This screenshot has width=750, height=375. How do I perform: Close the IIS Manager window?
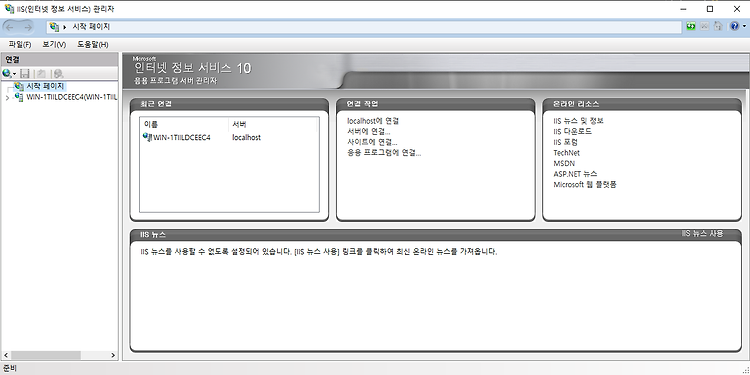(737, 9)
